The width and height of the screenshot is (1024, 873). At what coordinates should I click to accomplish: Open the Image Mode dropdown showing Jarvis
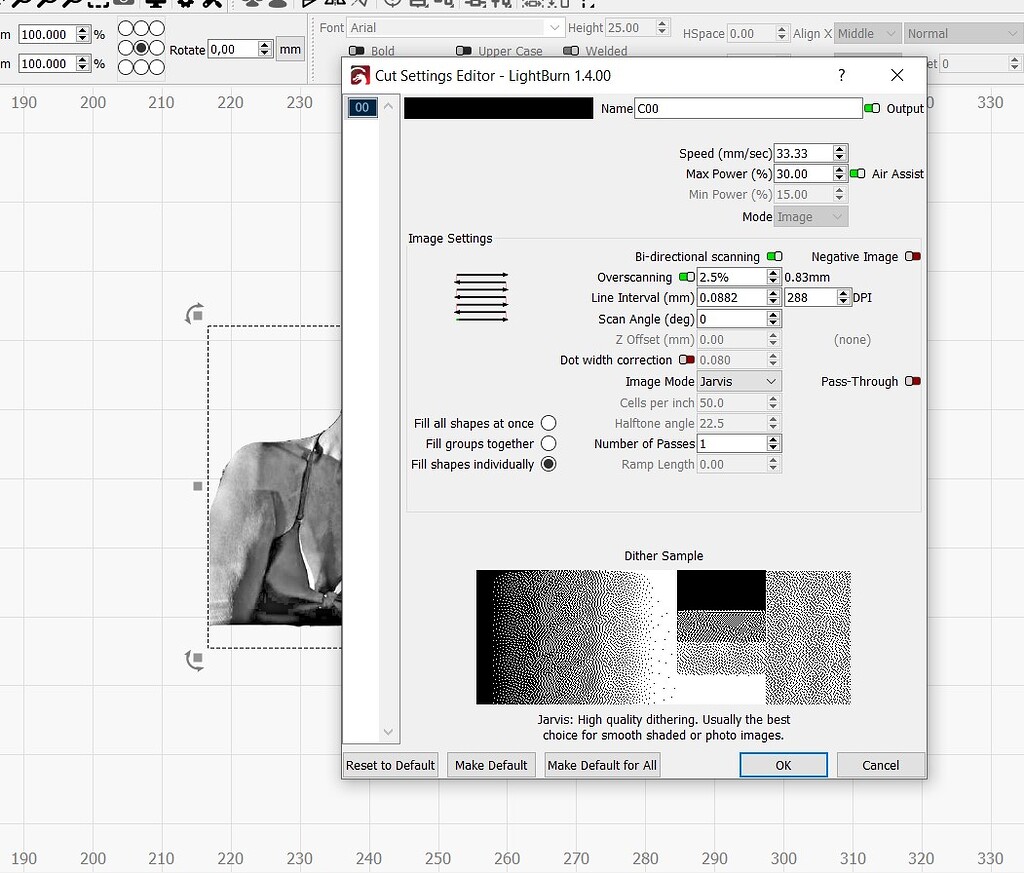click(738, 381)
